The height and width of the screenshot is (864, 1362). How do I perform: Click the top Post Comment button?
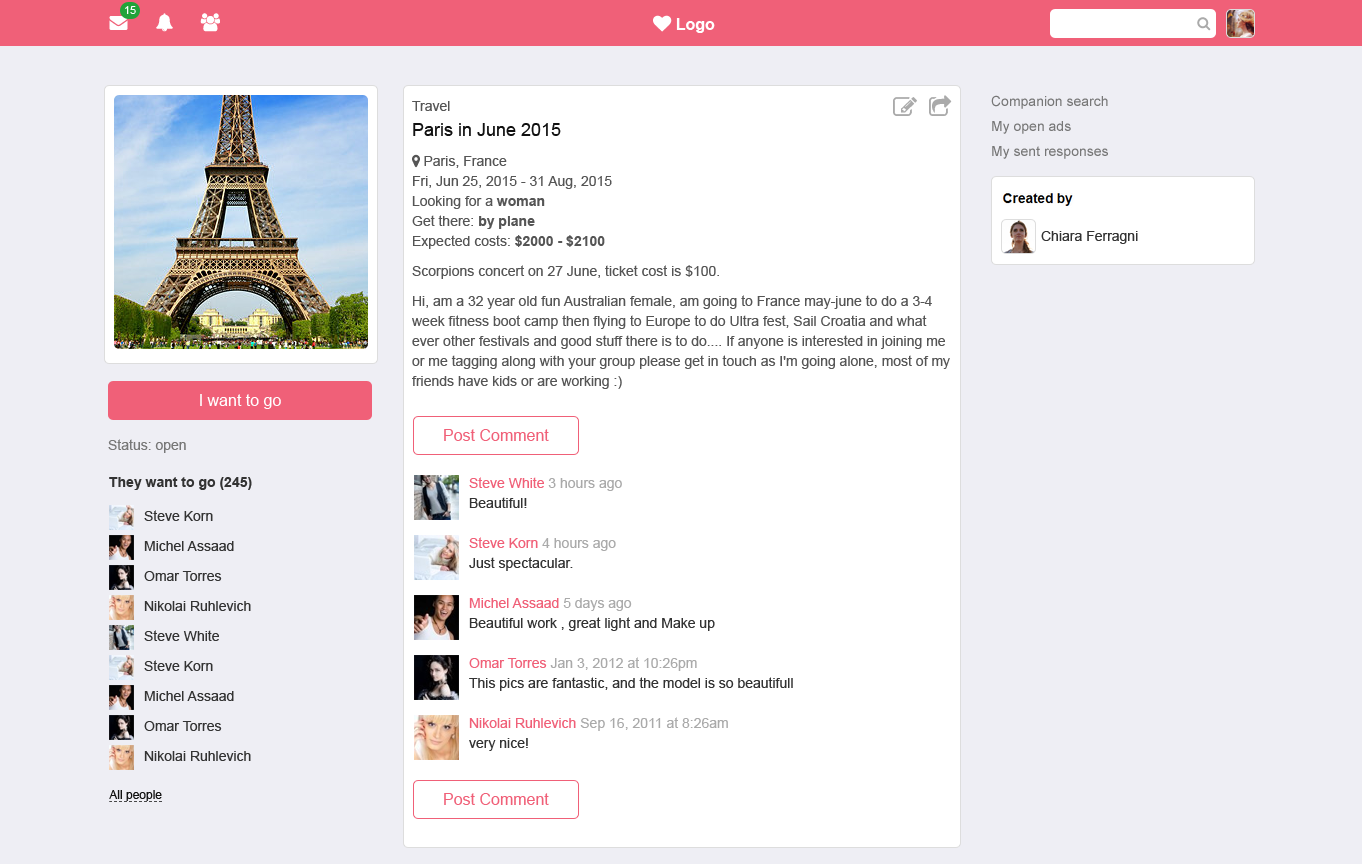click(x=496, y=436)
